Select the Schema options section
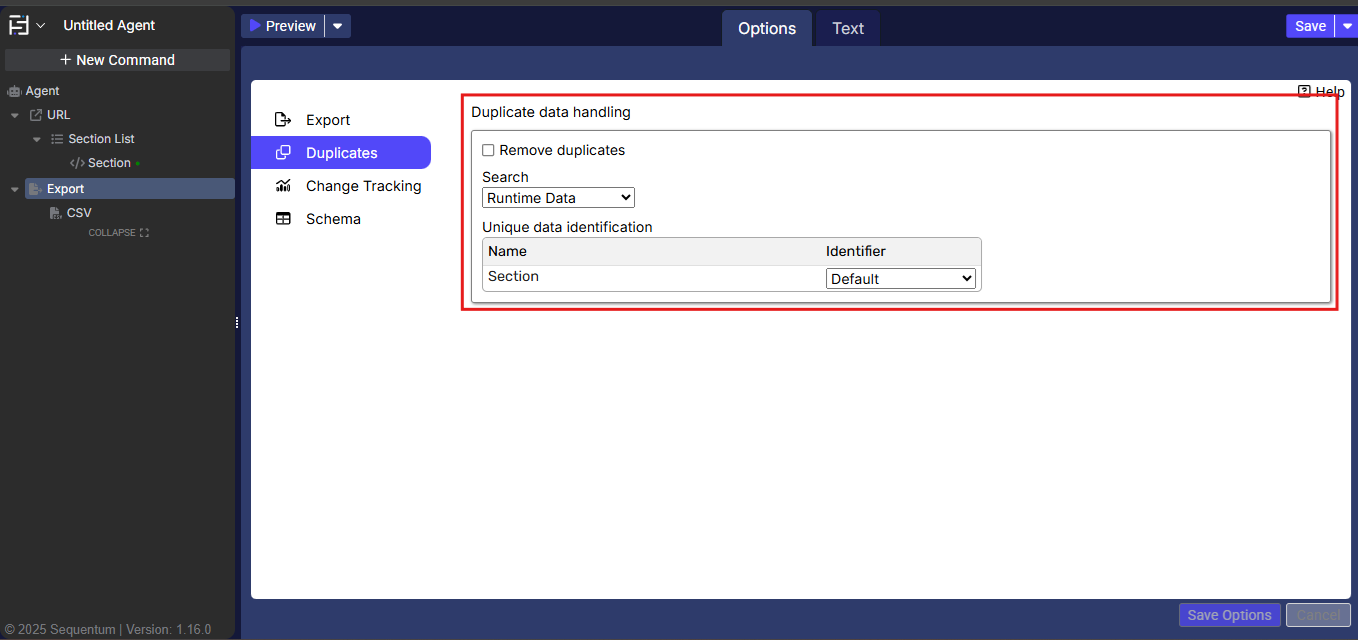This screenshot has width=1358, height=640. (333, 219)
